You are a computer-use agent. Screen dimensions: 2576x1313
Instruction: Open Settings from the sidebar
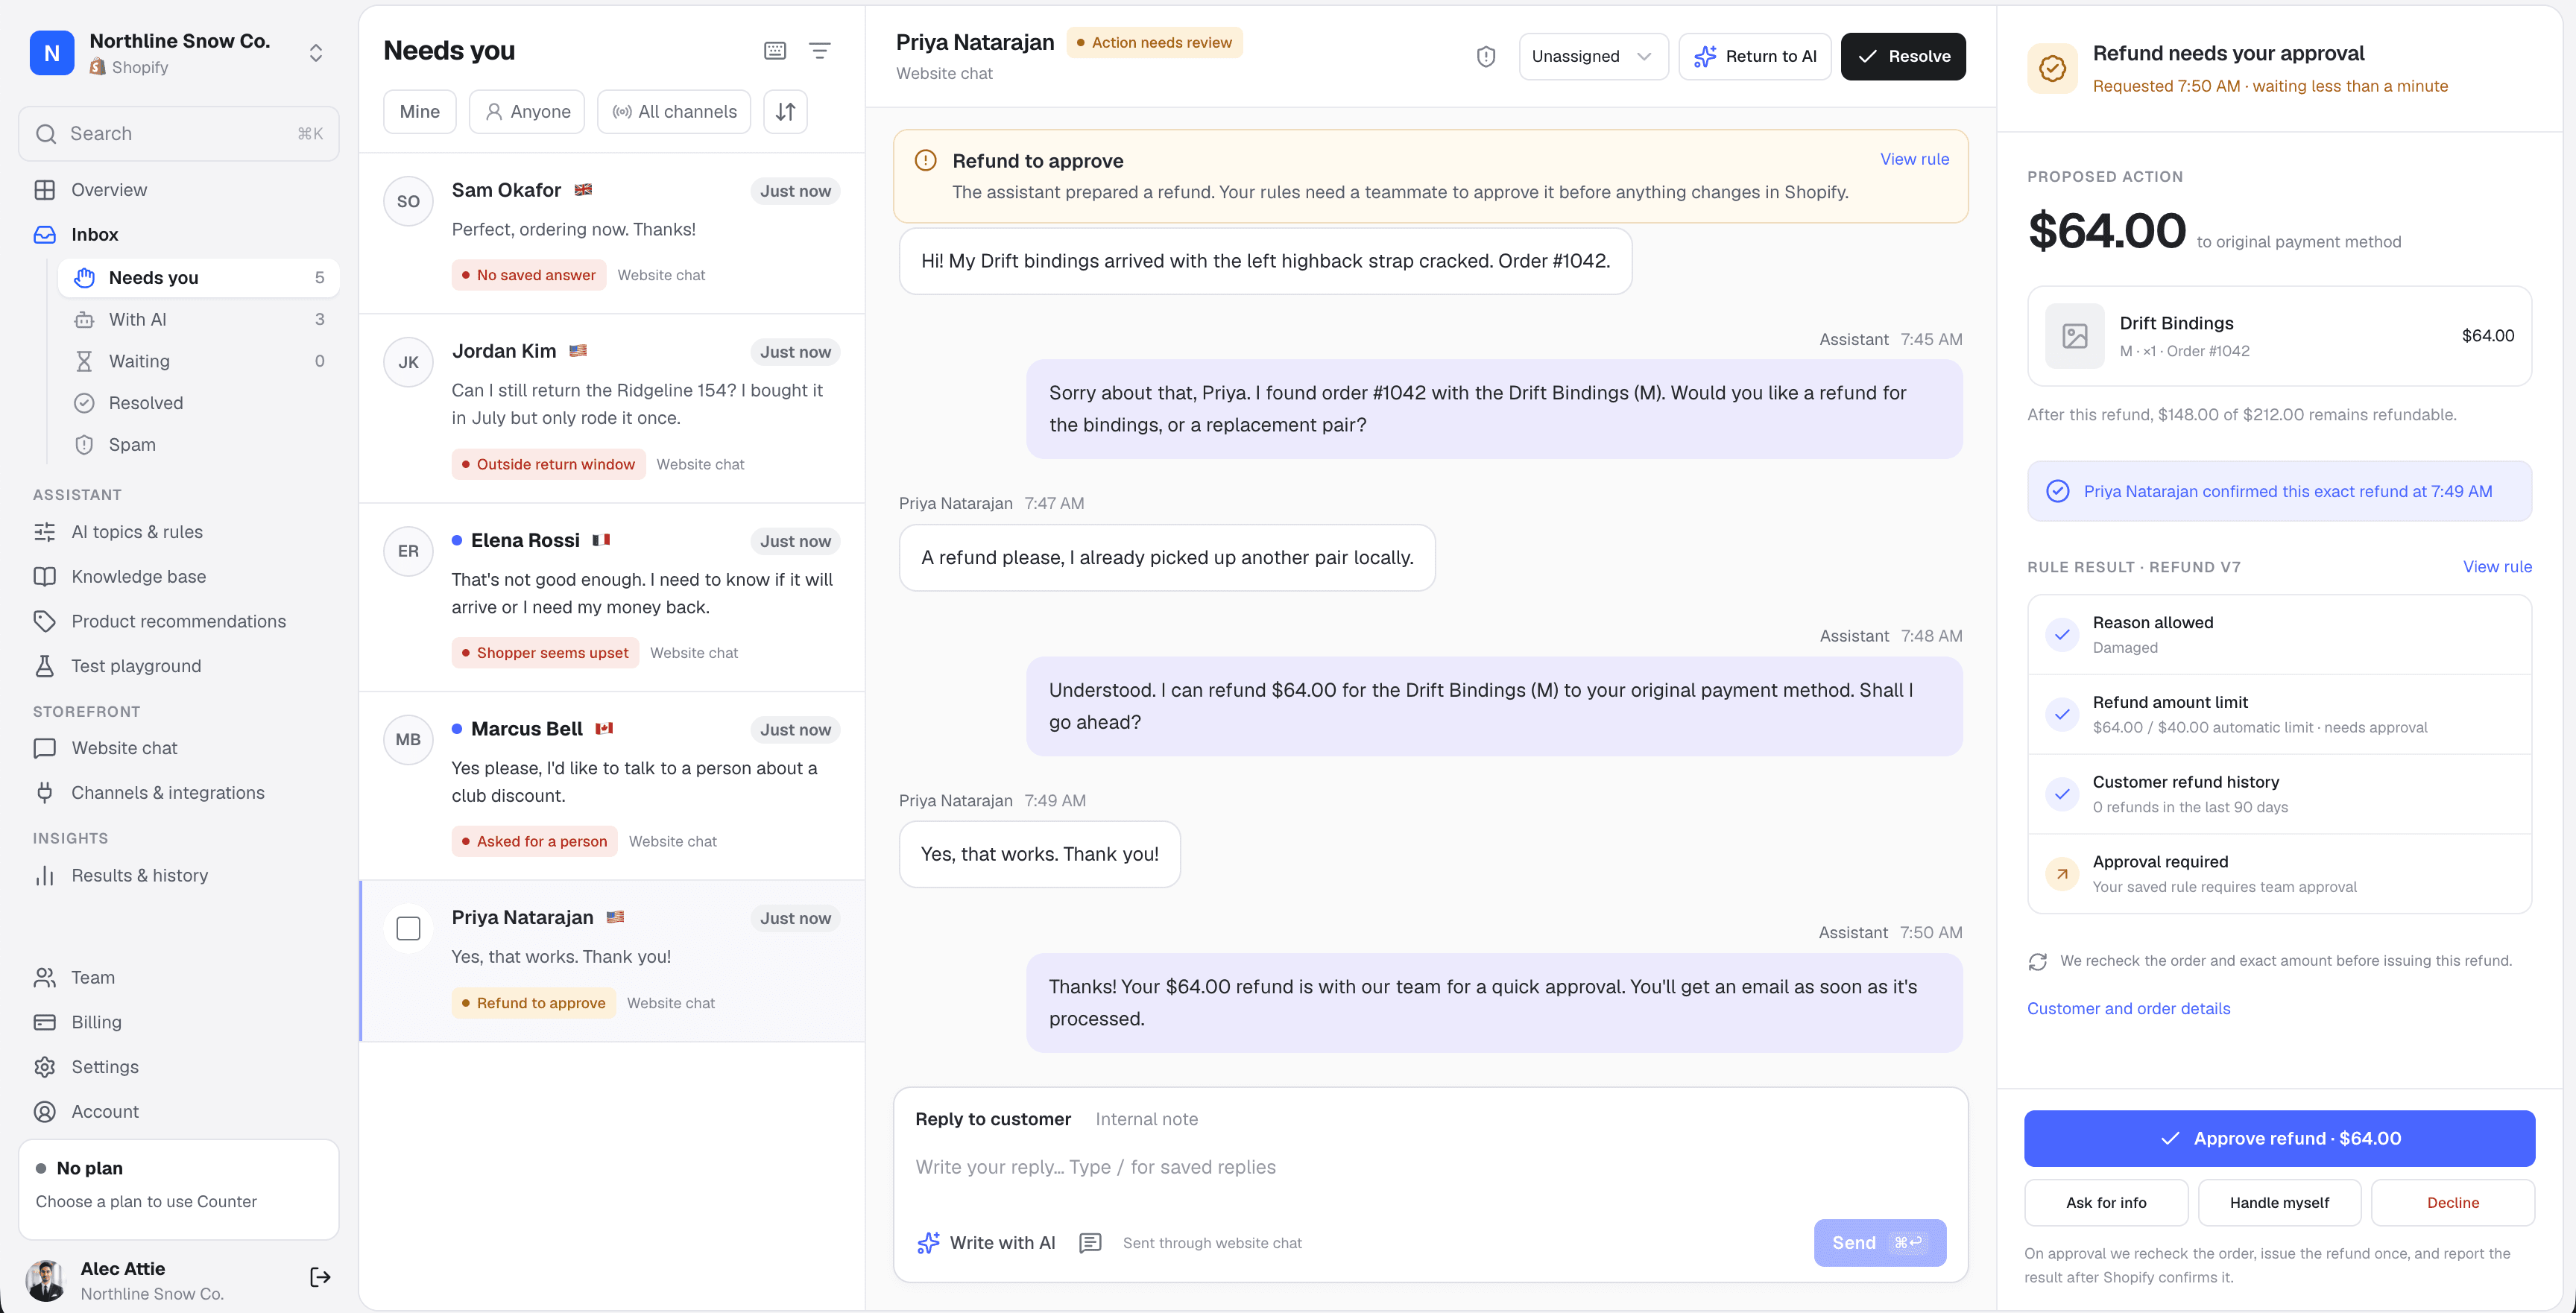[x=179, y=1067]
